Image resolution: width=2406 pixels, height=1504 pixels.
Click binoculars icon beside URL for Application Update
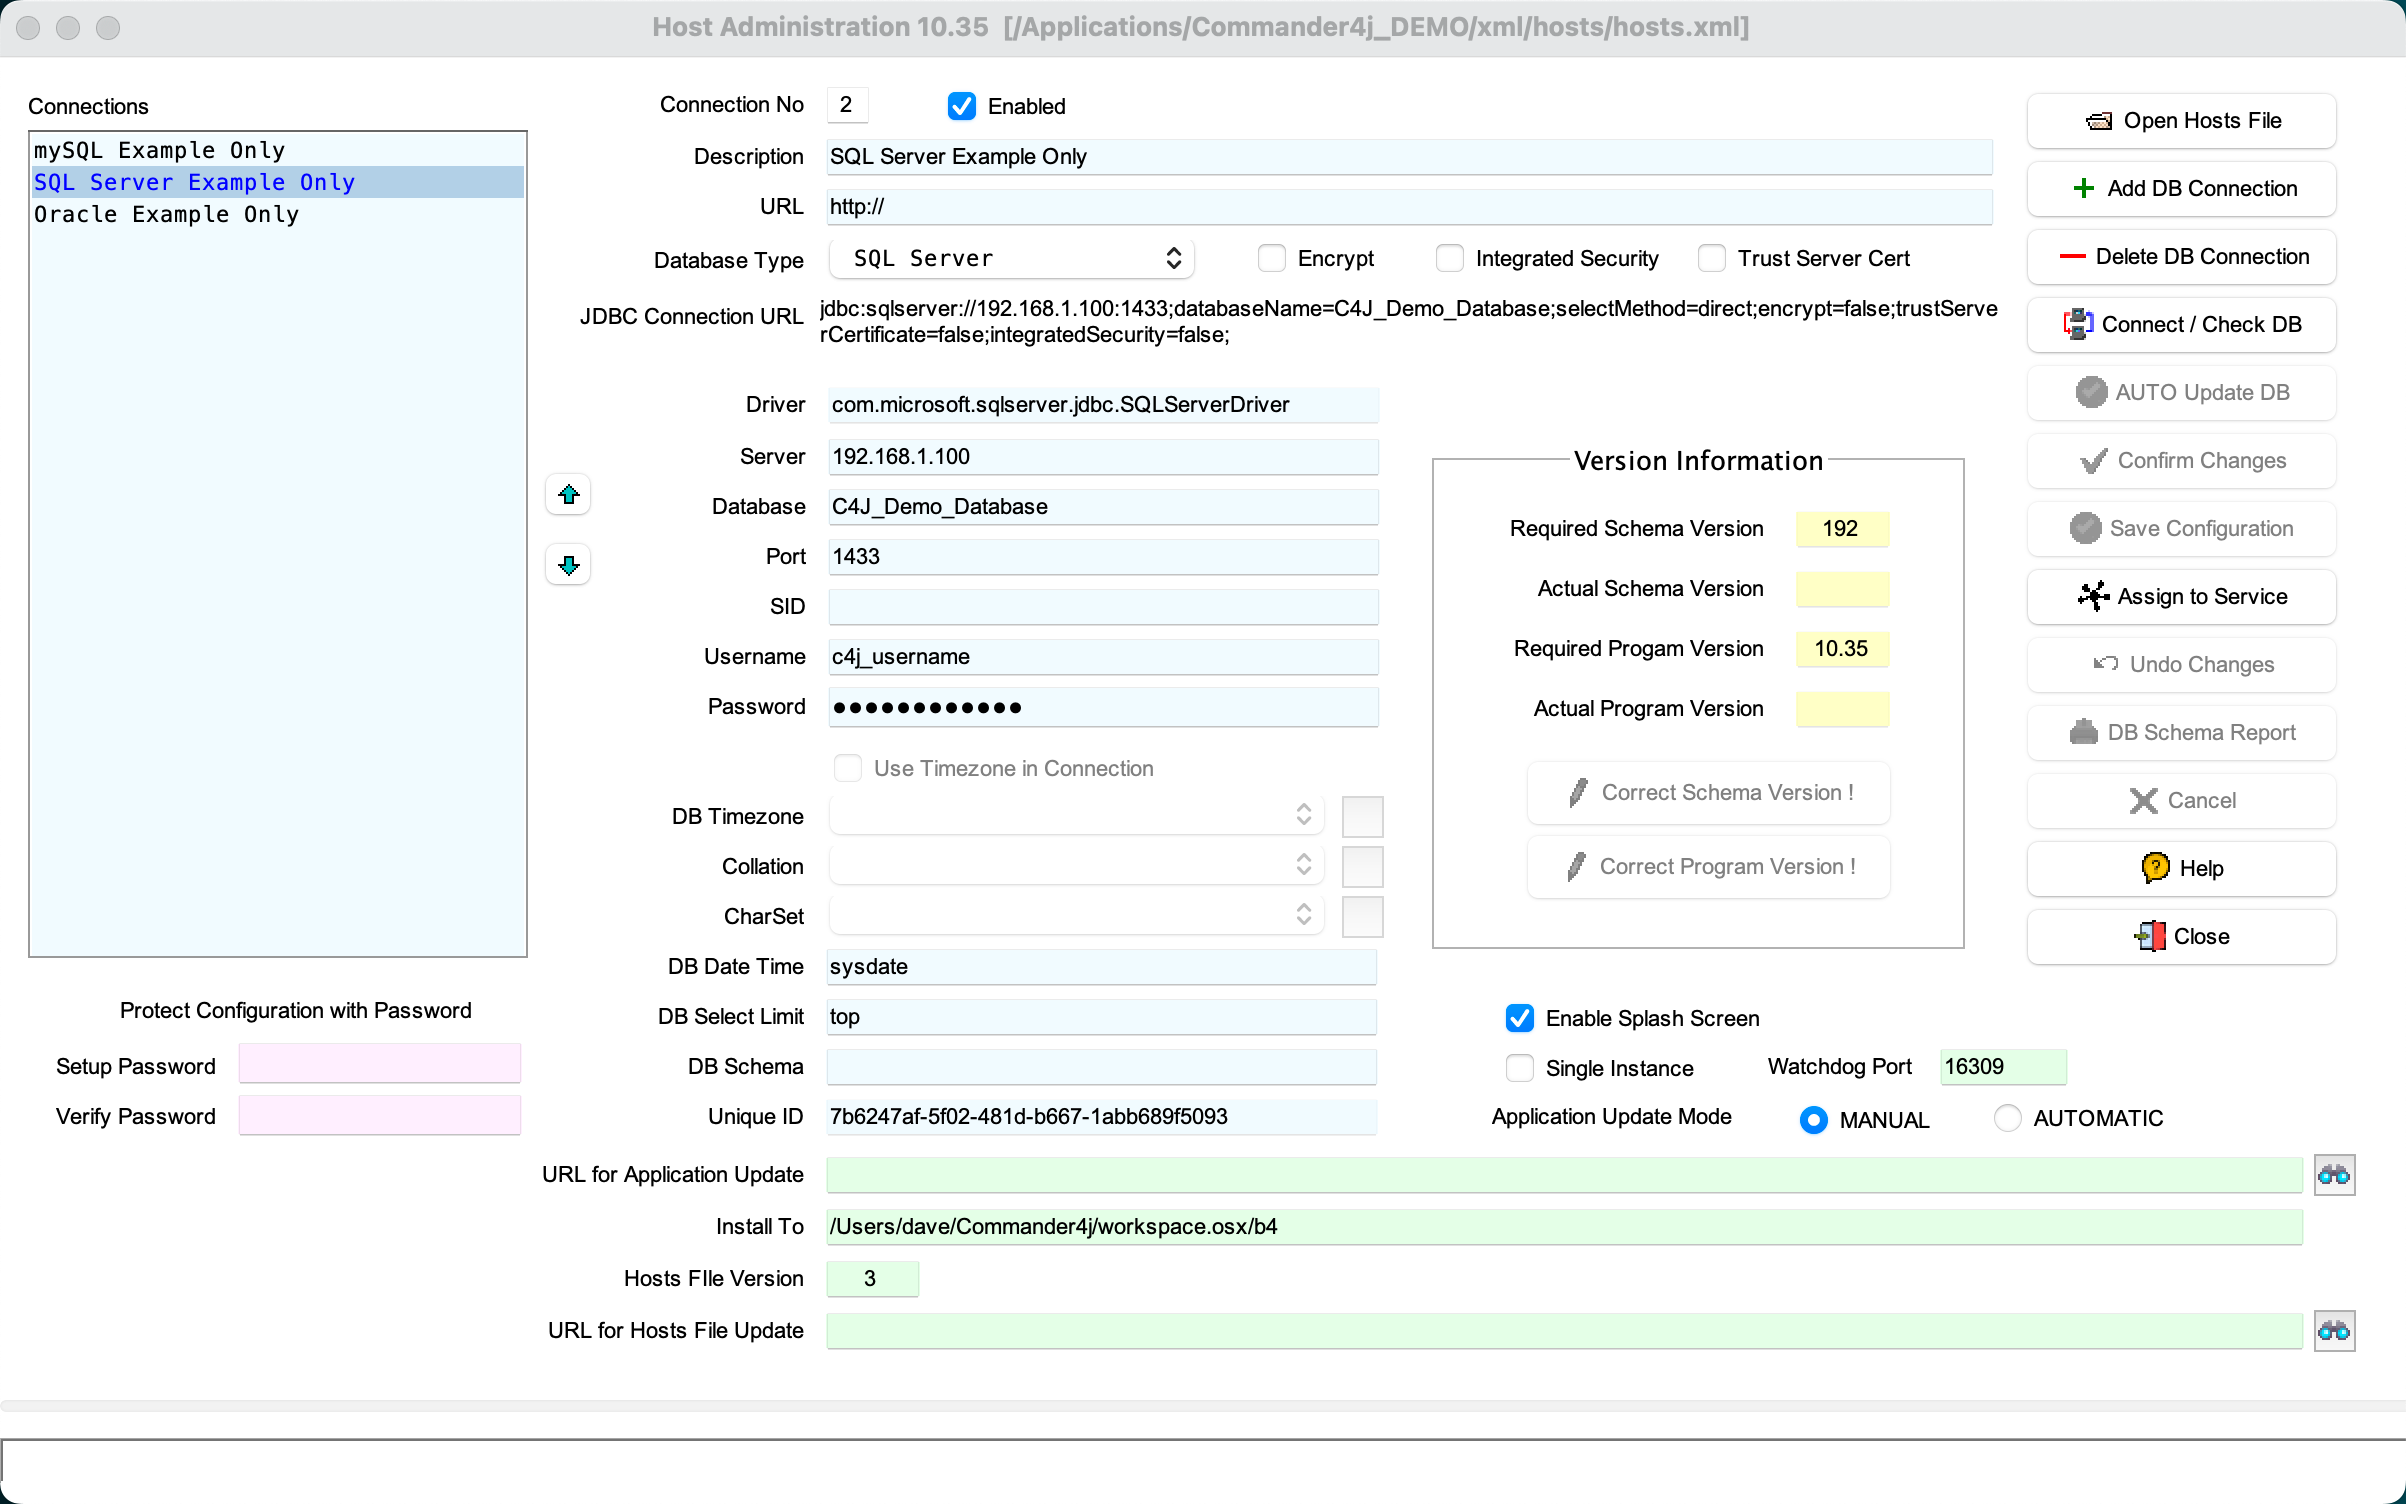[x=2334, y=1175]
